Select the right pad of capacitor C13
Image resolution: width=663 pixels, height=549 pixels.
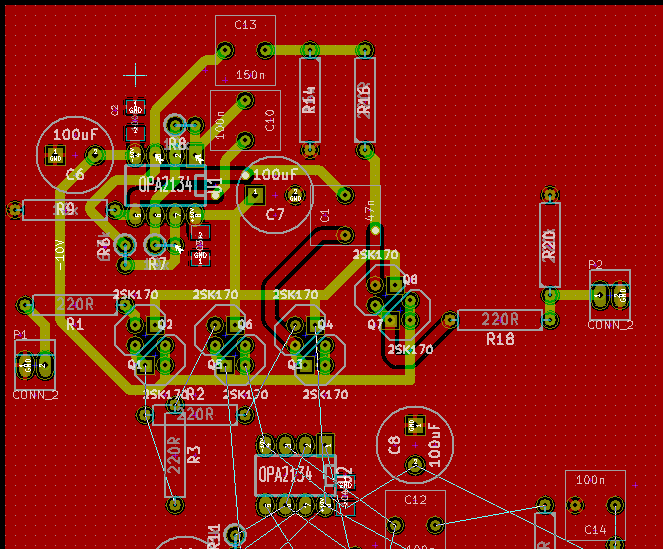point(266,50)
